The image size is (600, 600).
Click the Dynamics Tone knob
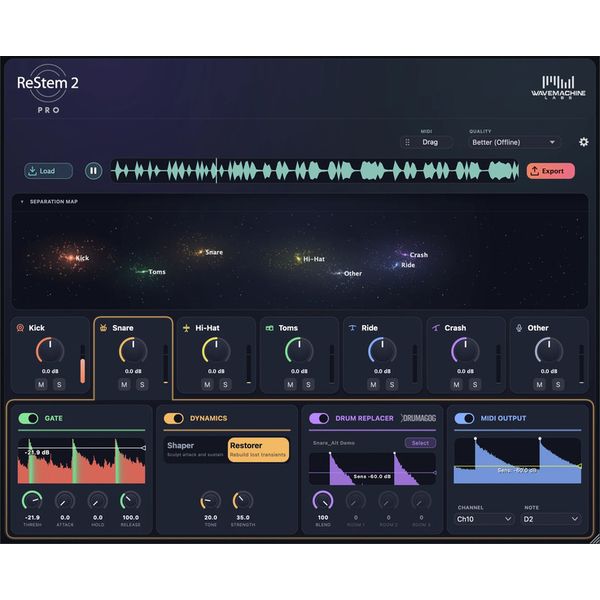tap(210, 501)
